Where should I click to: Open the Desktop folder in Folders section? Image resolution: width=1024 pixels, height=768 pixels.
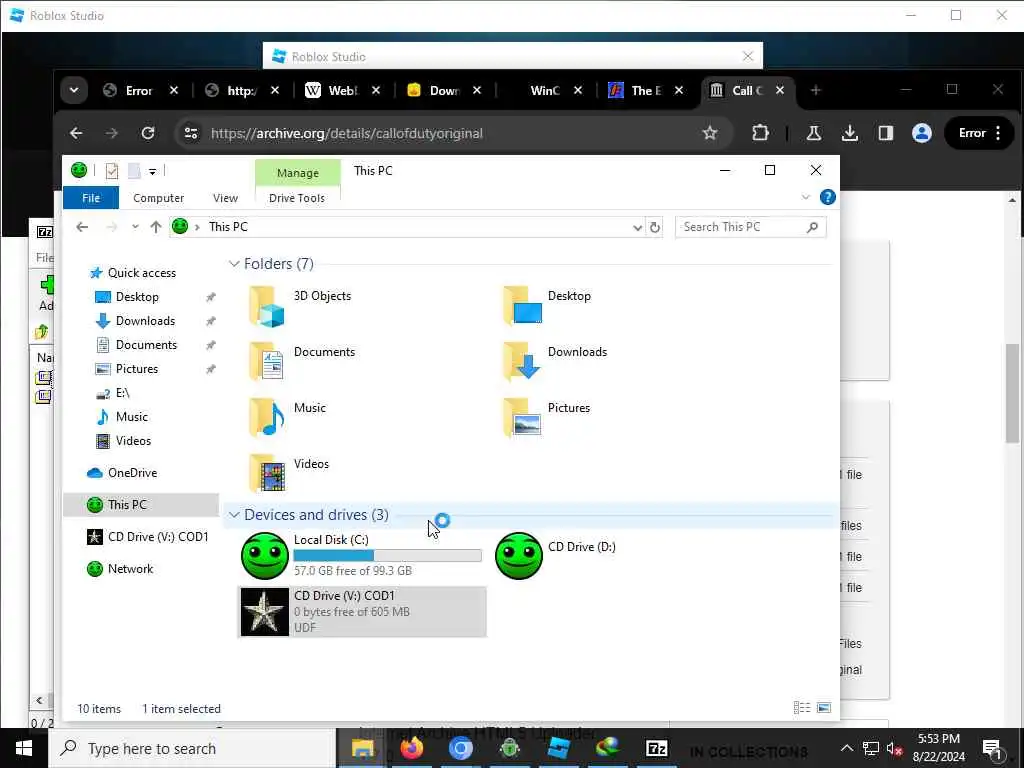tap(547, 306)
